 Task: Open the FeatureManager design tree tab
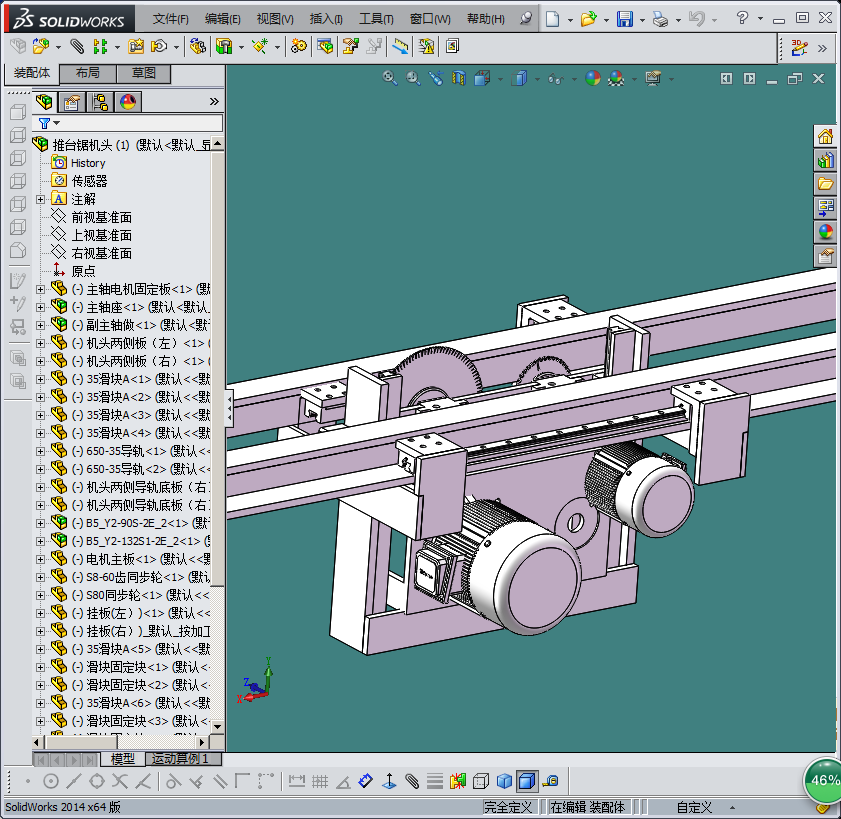click(x=45, y=102)
